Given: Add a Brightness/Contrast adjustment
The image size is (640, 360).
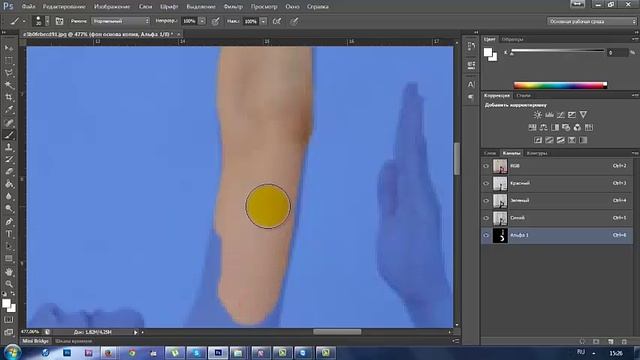Looking at the screenshot, I should [538, 115].
